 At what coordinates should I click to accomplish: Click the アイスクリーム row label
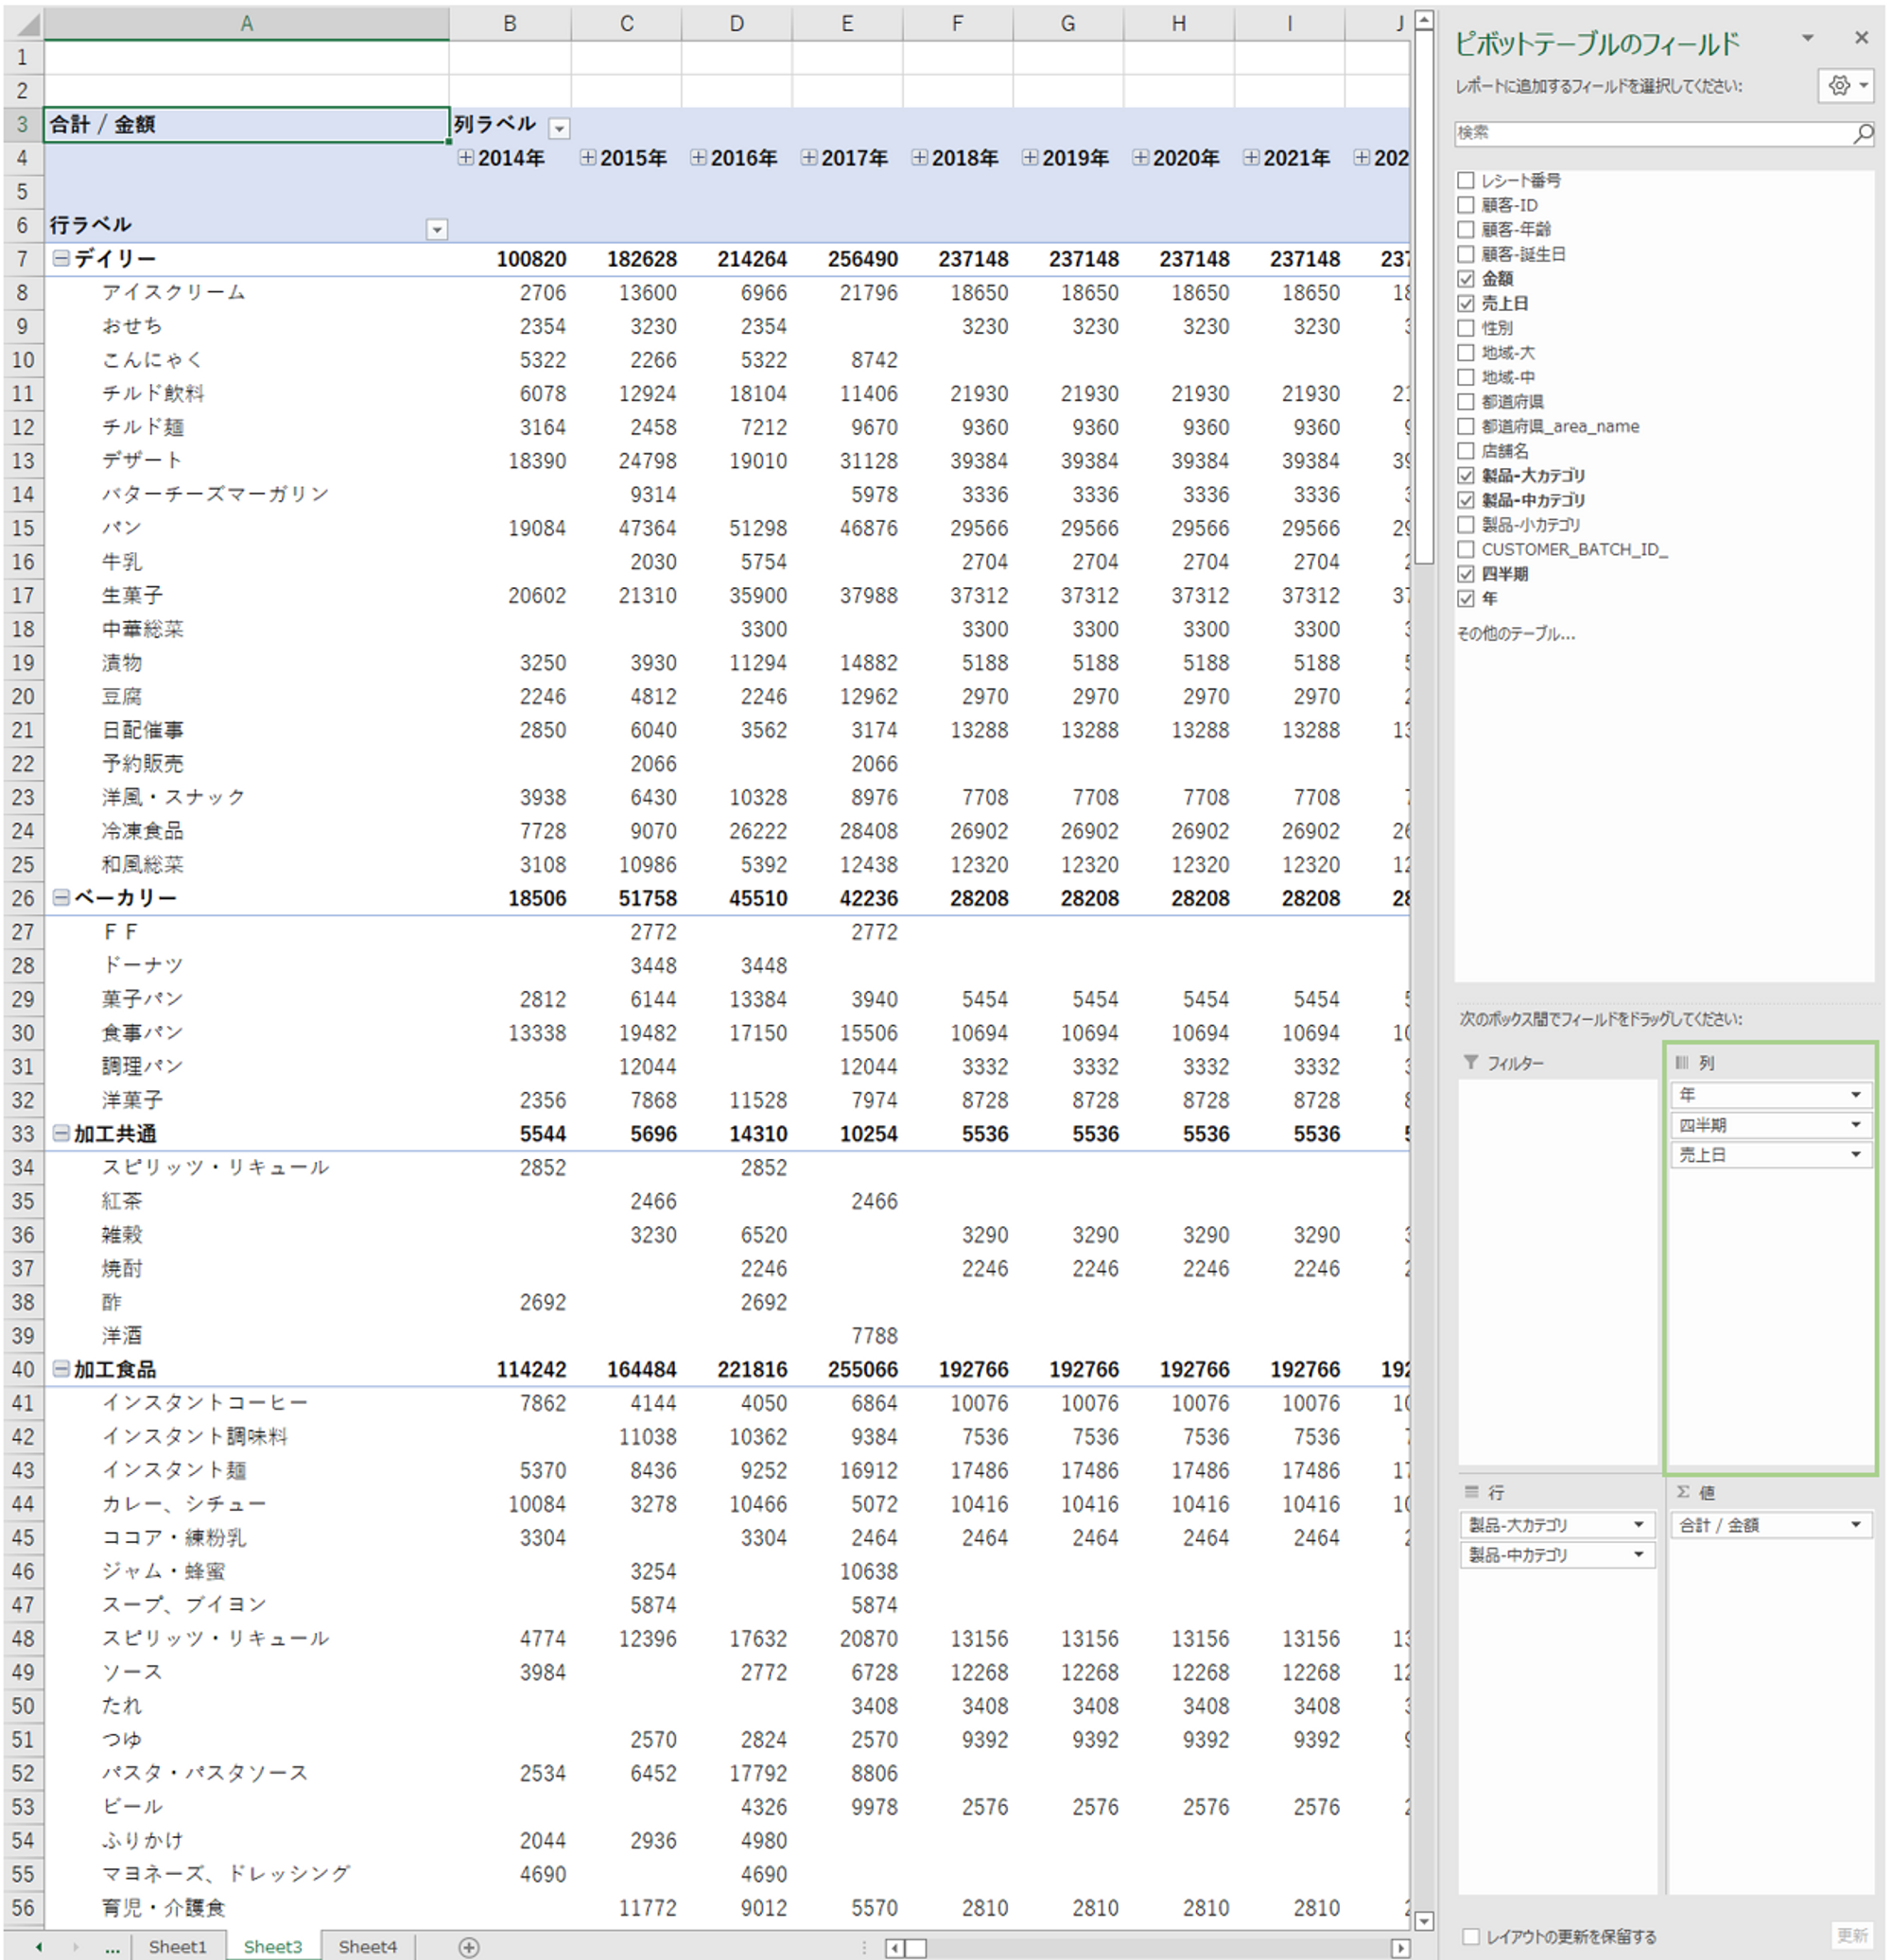(174, 292)
